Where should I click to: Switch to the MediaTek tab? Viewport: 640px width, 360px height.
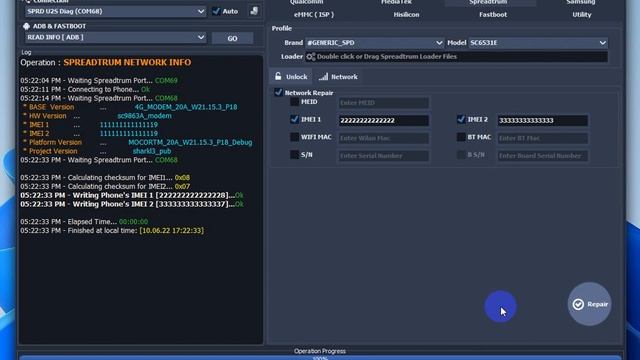pyautogui.click(x=396, y=2)
